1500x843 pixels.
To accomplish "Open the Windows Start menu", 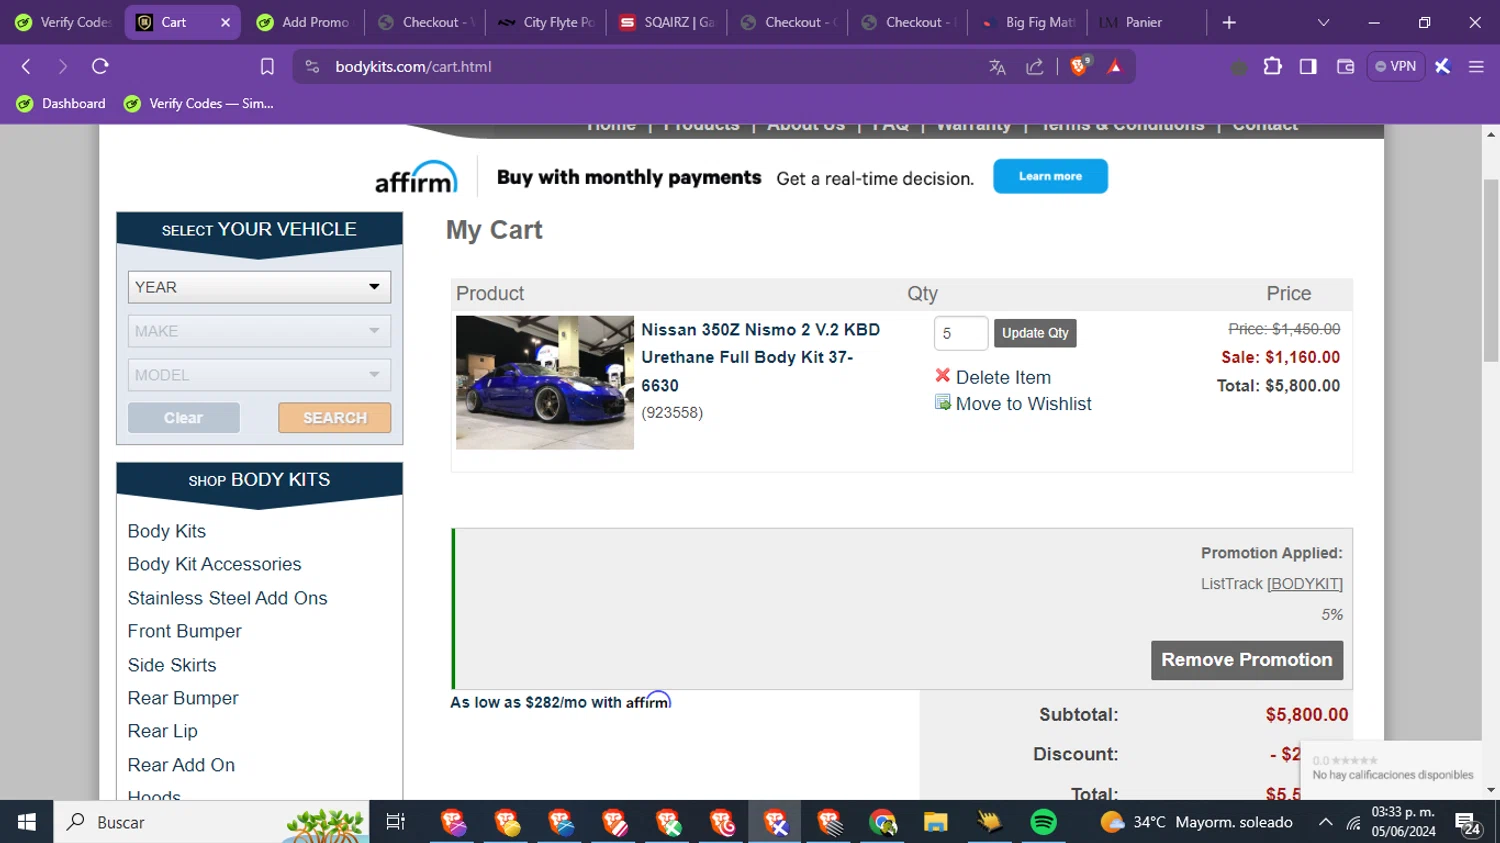I will (26, 822).
